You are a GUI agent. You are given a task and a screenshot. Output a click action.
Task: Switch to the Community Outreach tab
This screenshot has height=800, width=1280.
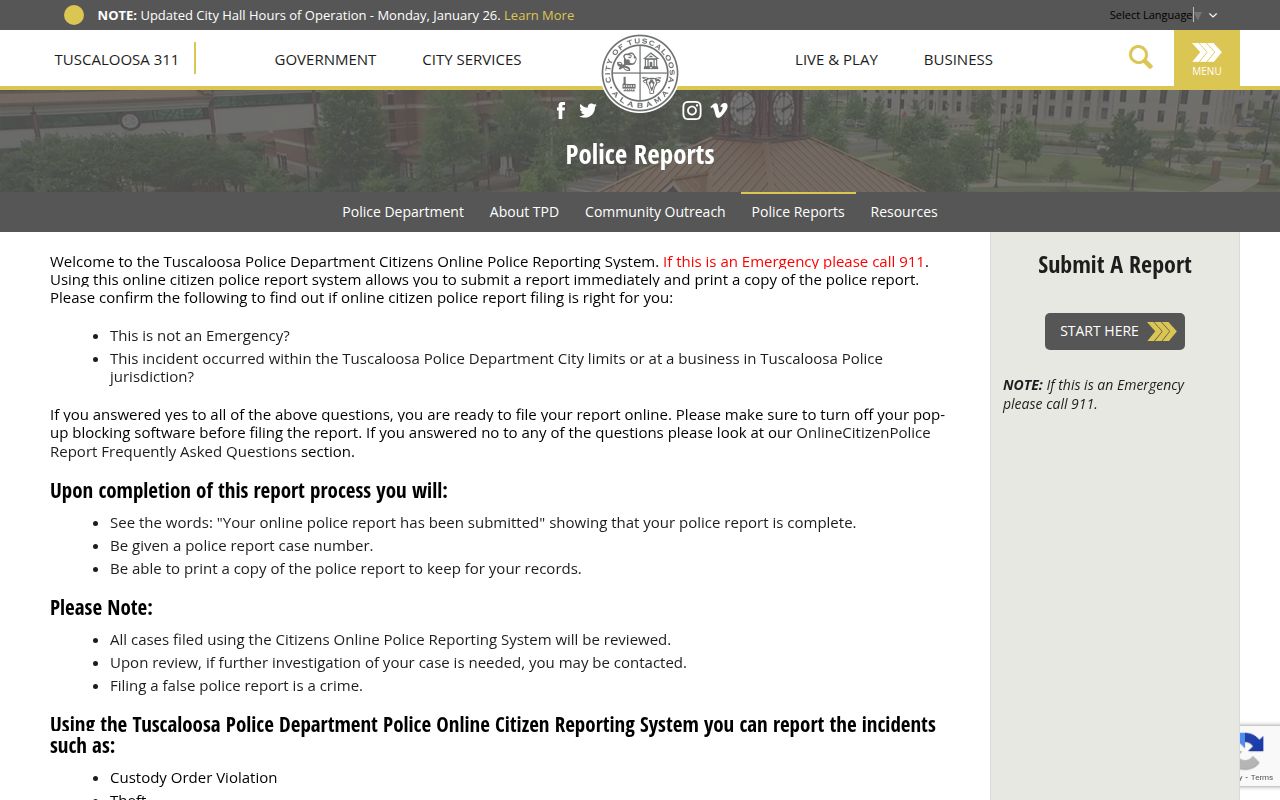655,212
